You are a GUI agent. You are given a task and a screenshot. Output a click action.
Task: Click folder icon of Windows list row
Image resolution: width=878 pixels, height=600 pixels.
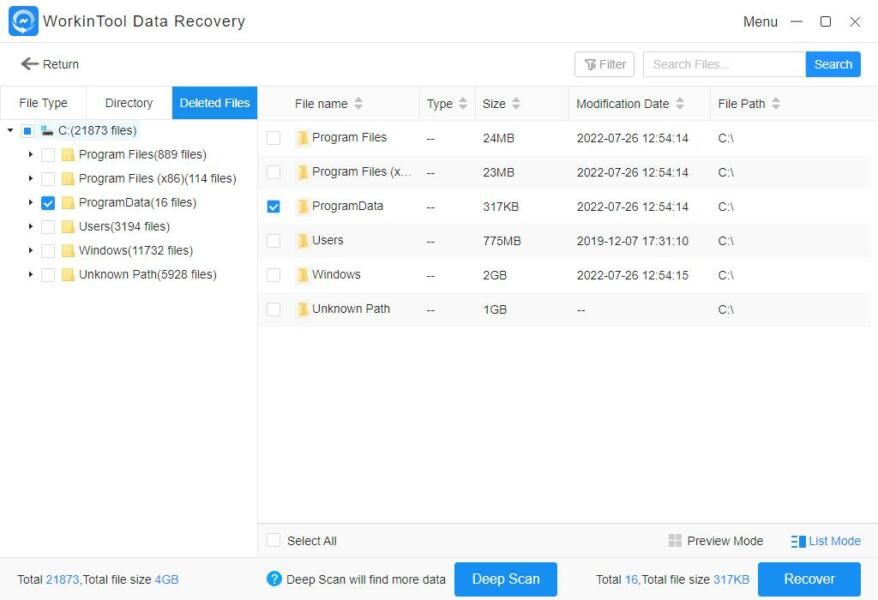coord(302,275)
